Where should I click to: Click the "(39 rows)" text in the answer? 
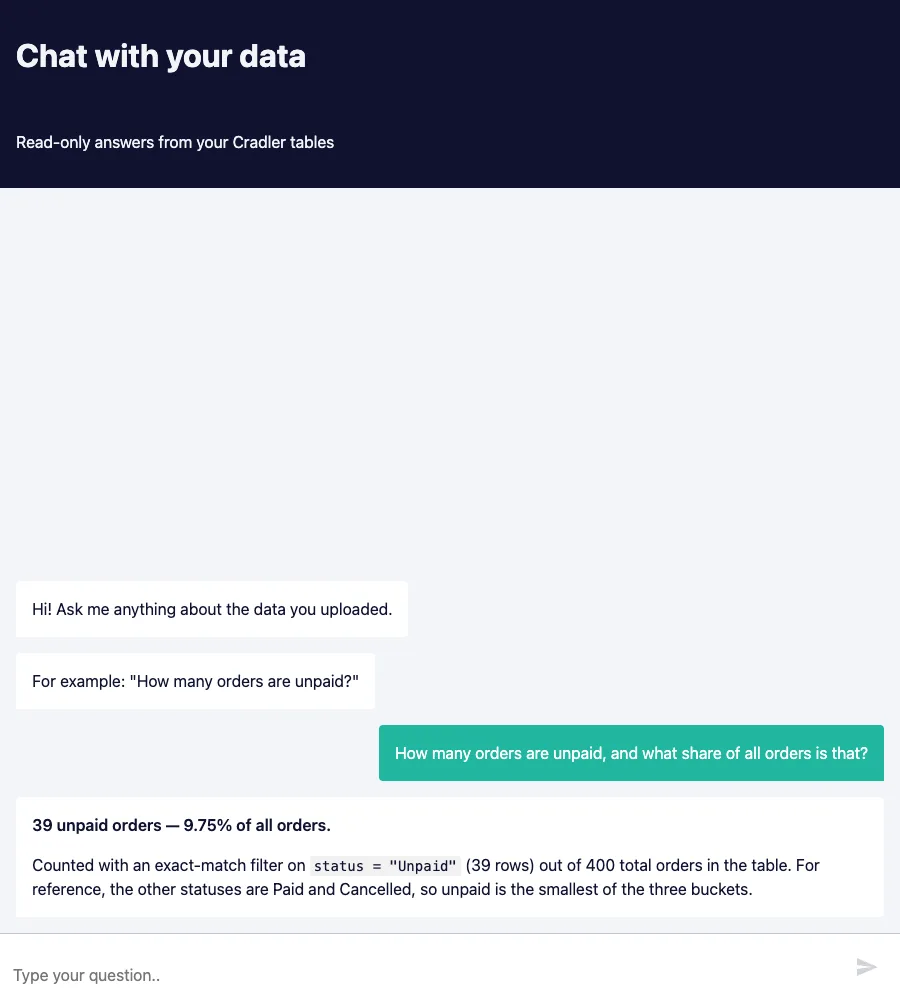click(x=499, y=865)
